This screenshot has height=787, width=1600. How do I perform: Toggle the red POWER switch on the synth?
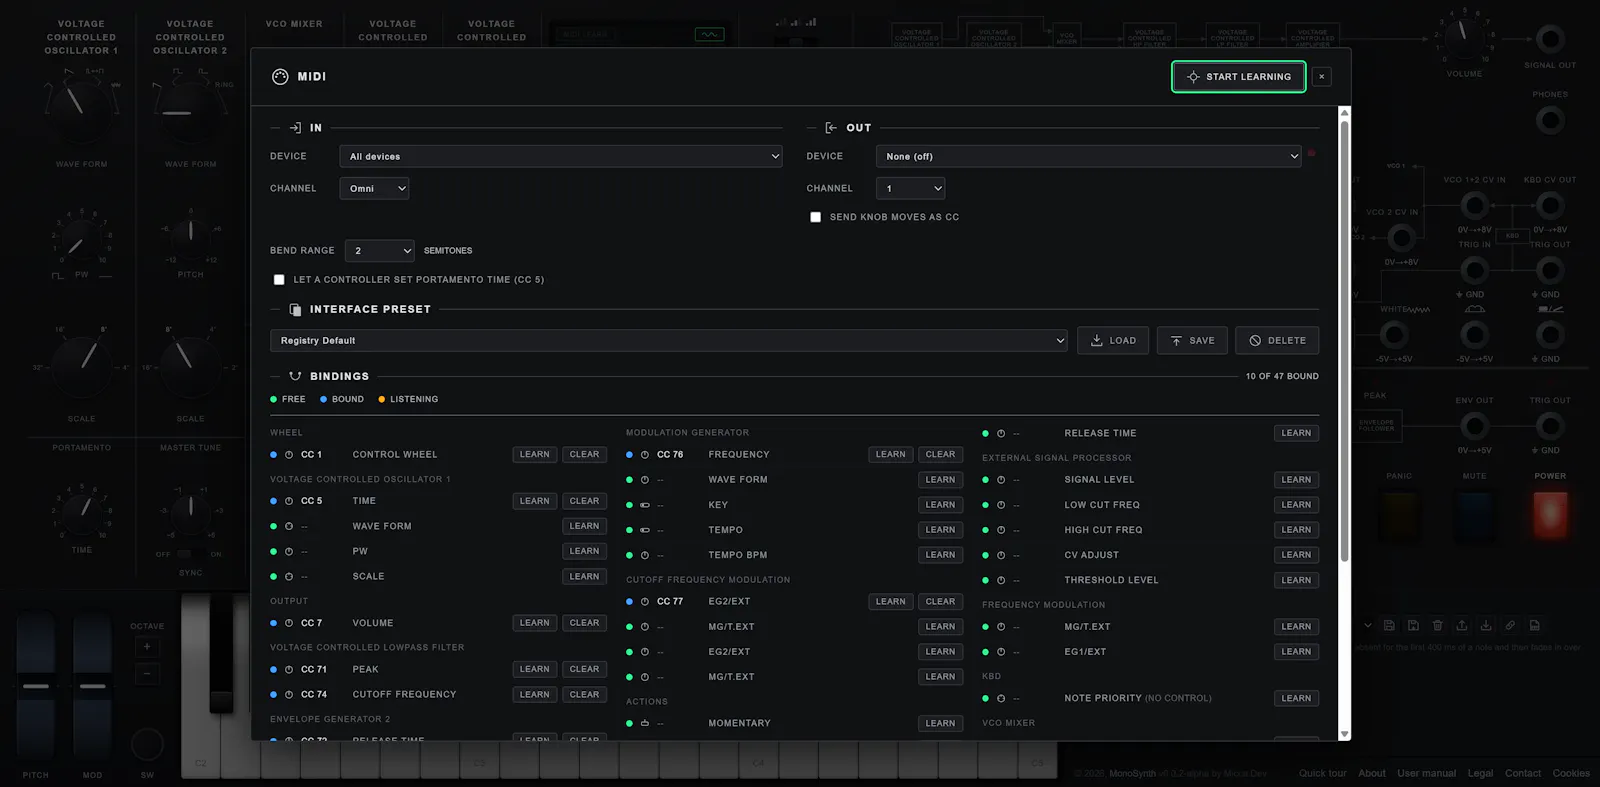pyautogui.click(x=1550, y=514)
